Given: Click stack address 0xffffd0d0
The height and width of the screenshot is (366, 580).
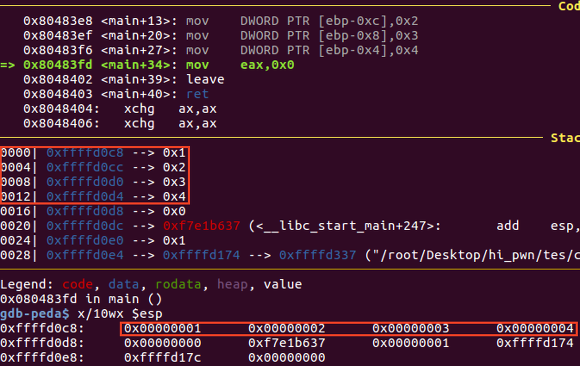Looking at the screenshot, I should (85, 182).
